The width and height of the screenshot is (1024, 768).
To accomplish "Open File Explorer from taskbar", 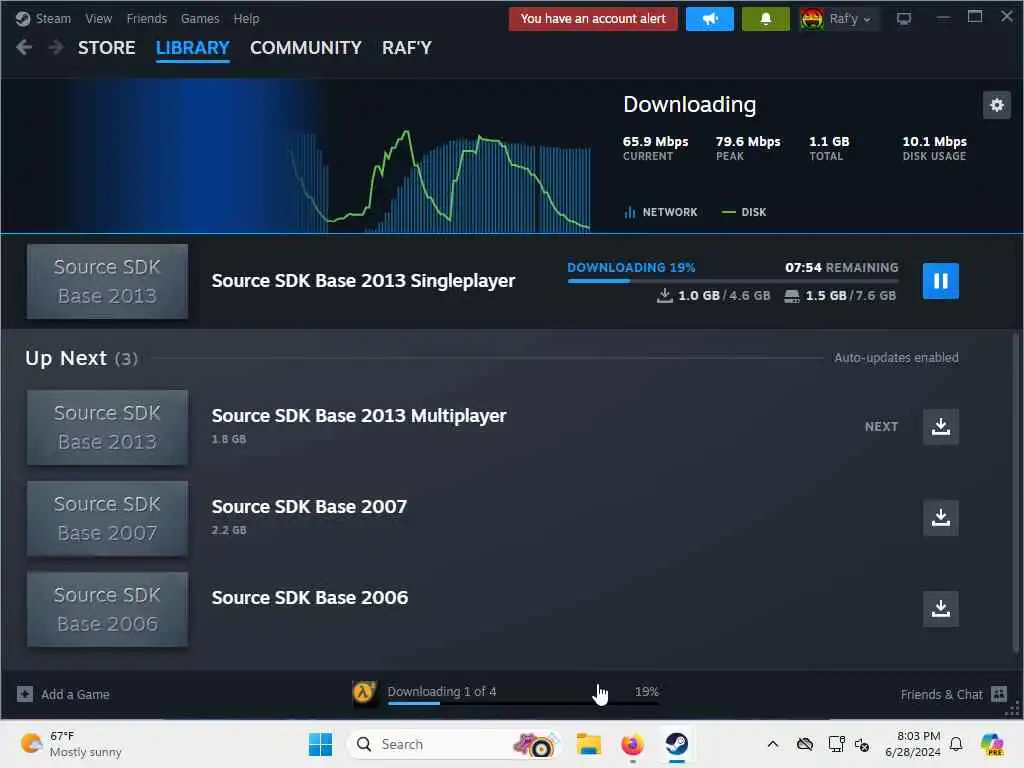I will pyautogui.click(x=588, y=744).
